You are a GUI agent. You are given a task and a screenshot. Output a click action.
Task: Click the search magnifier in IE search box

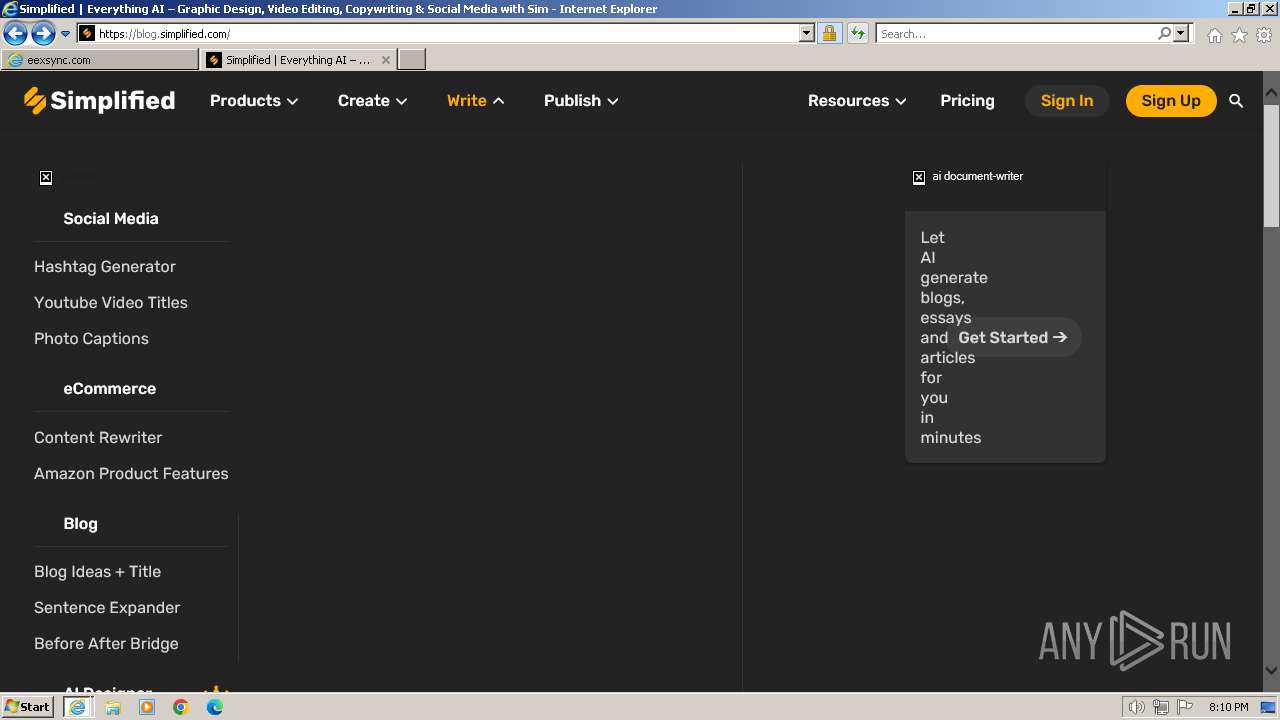1164,33
